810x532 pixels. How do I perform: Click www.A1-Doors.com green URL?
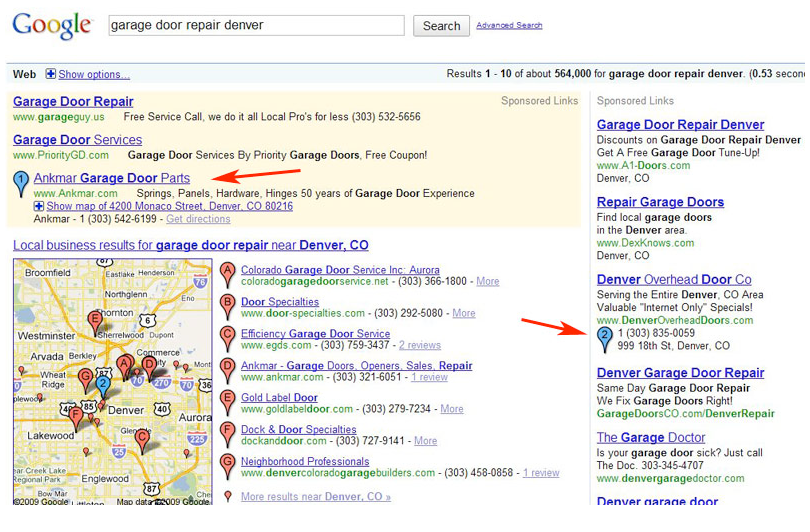point(643,165)
